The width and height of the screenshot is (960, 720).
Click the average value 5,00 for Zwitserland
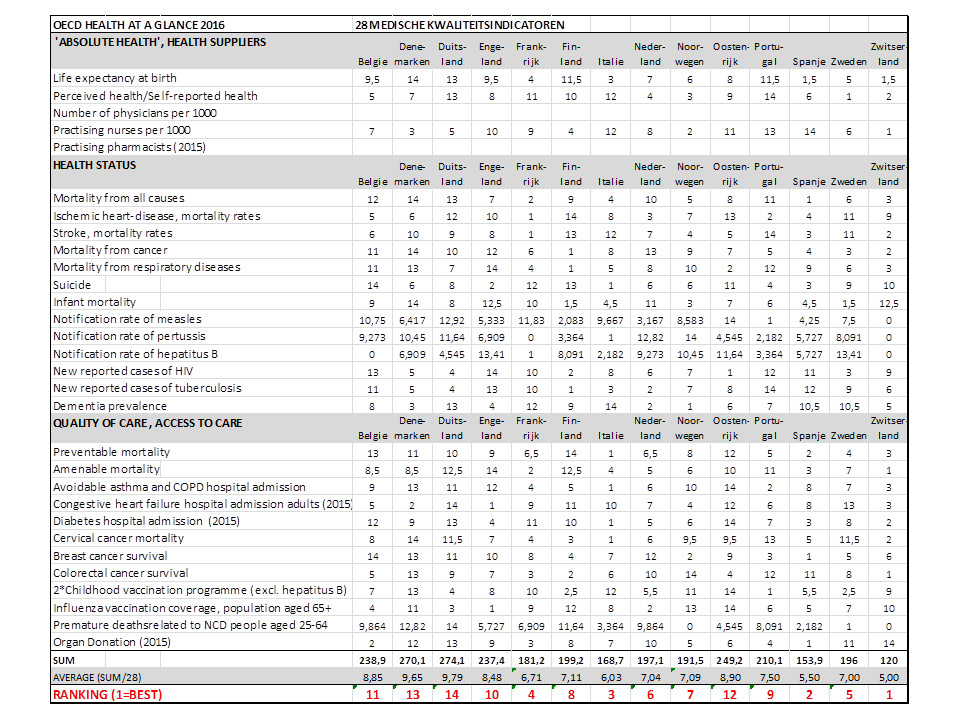click(x=886, y=677)
